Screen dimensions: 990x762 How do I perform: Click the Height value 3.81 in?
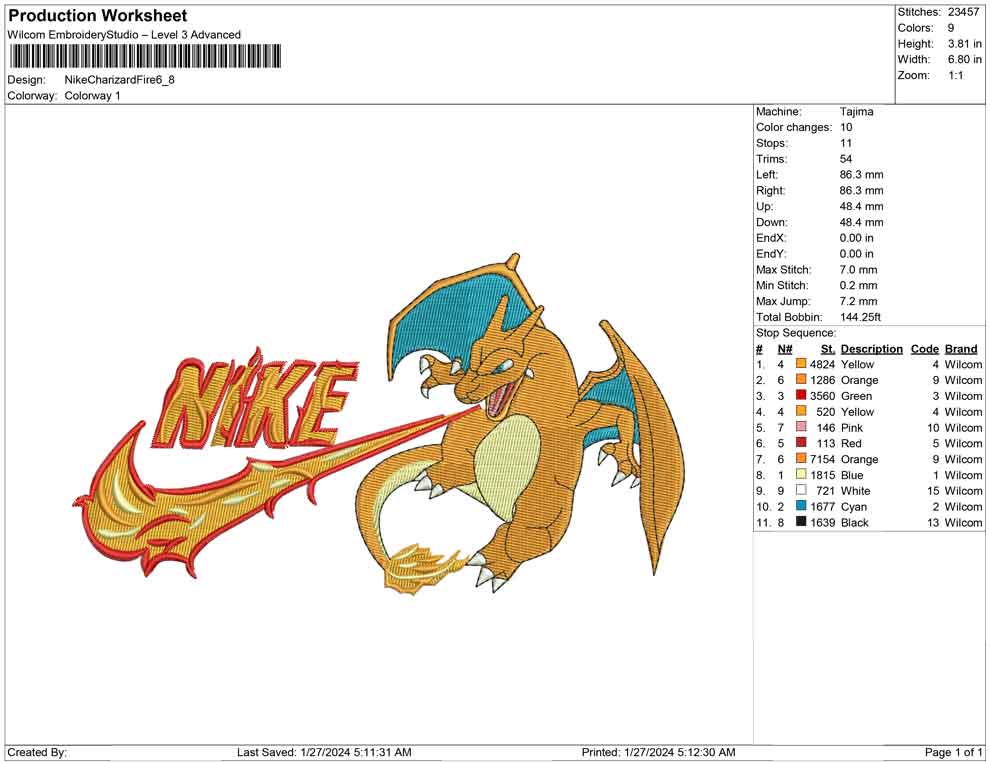click(x=965, y=44)
